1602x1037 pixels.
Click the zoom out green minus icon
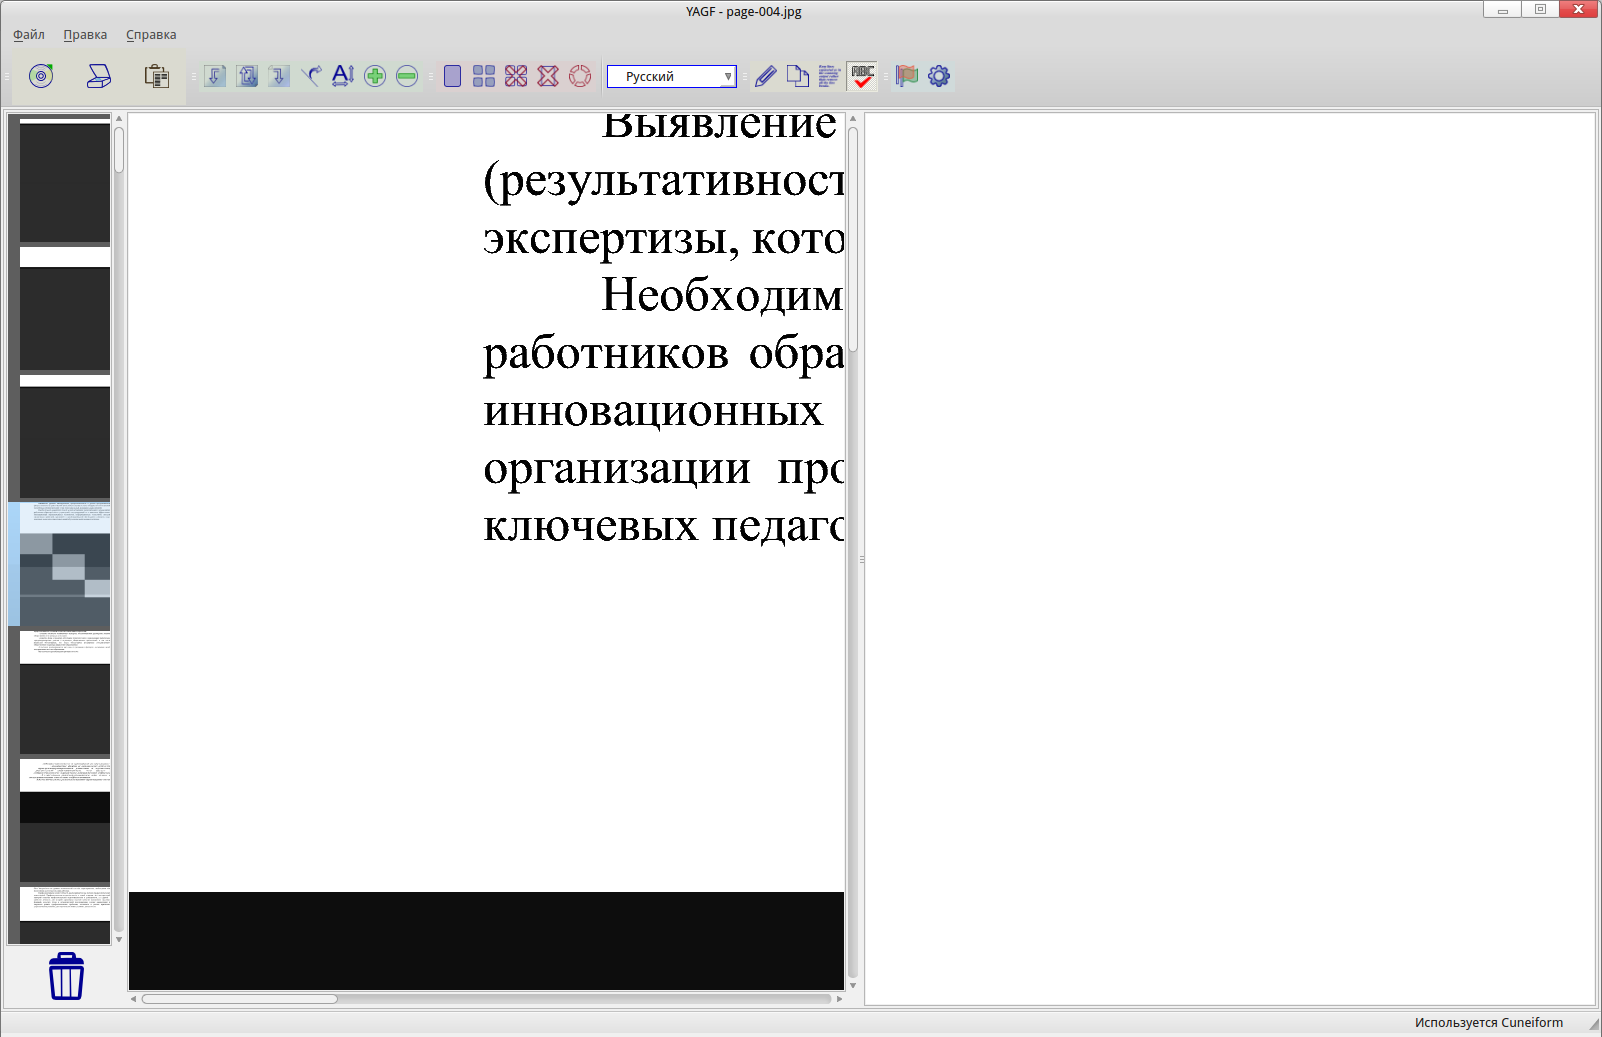(407, 76)
